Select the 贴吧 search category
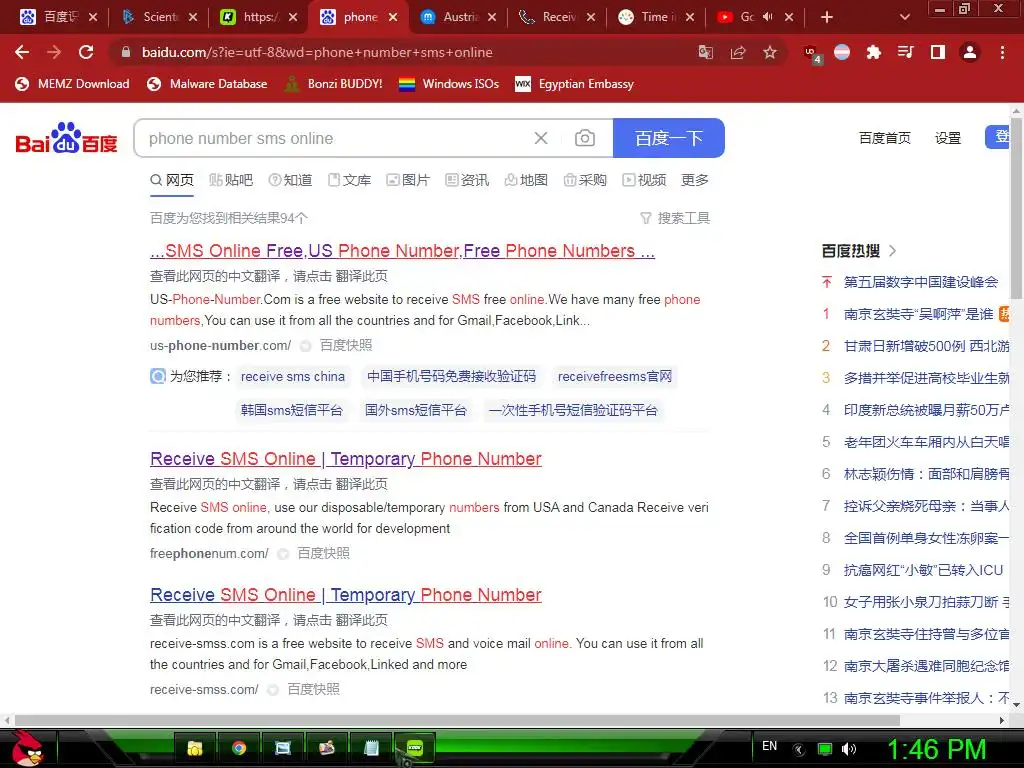The width and height of the screenshot is (1024, 768). tap(231, 180)
